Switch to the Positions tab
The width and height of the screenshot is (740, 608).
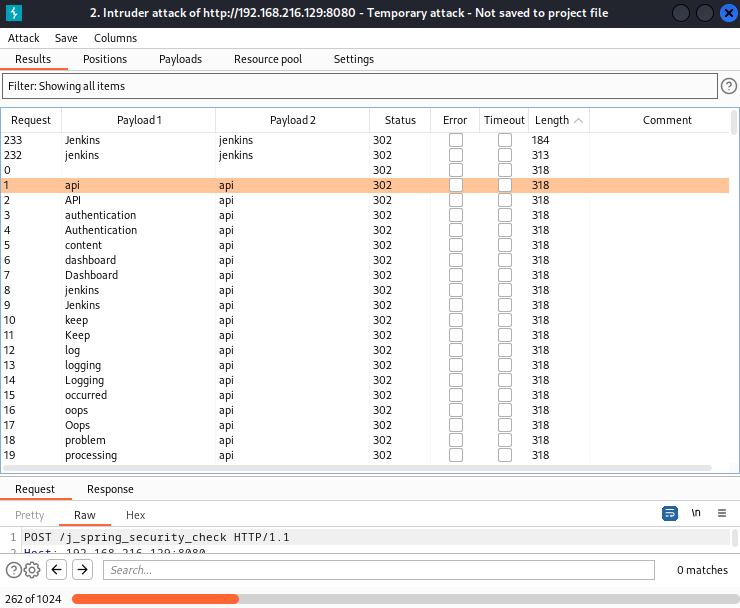[x=105, y=59]
